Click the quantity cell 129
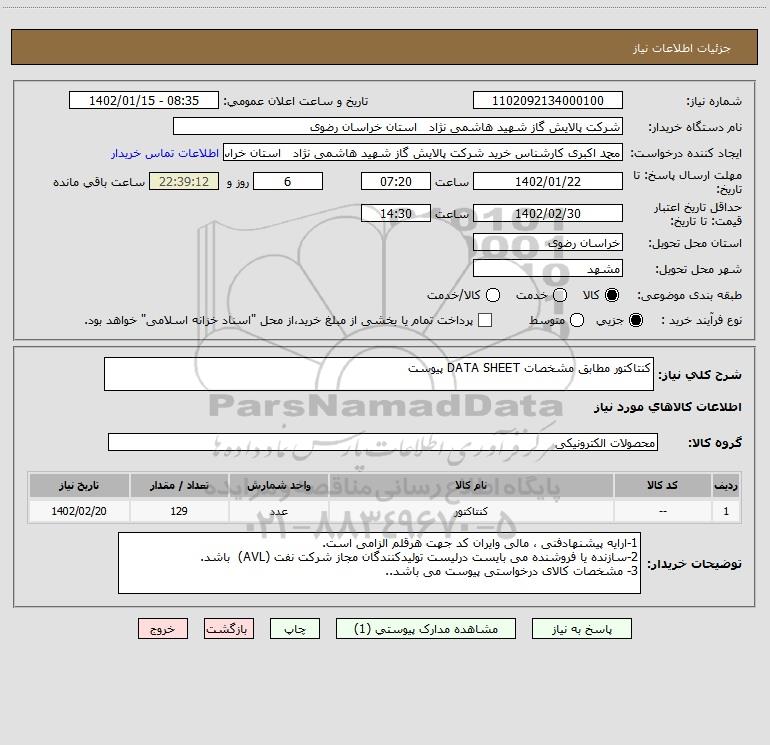 click(179, 511)
